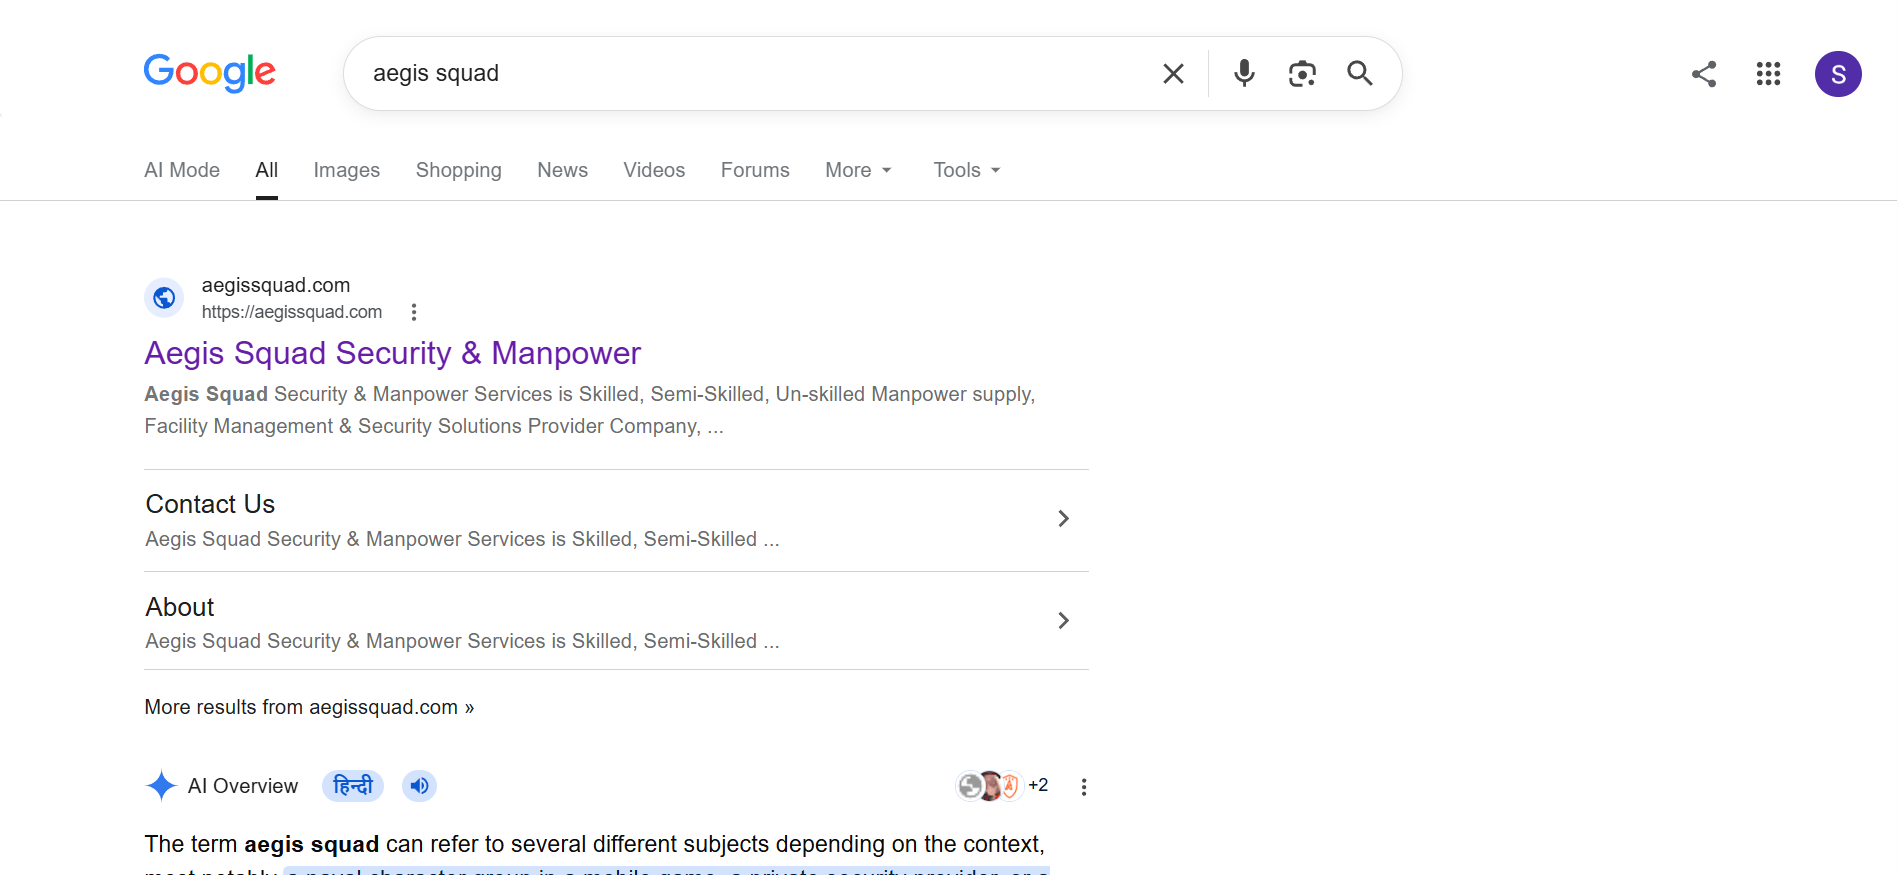Click the aegissquad.com globe favicon
Viewport: 1898px width, 875px height.
tap(164, 298)
